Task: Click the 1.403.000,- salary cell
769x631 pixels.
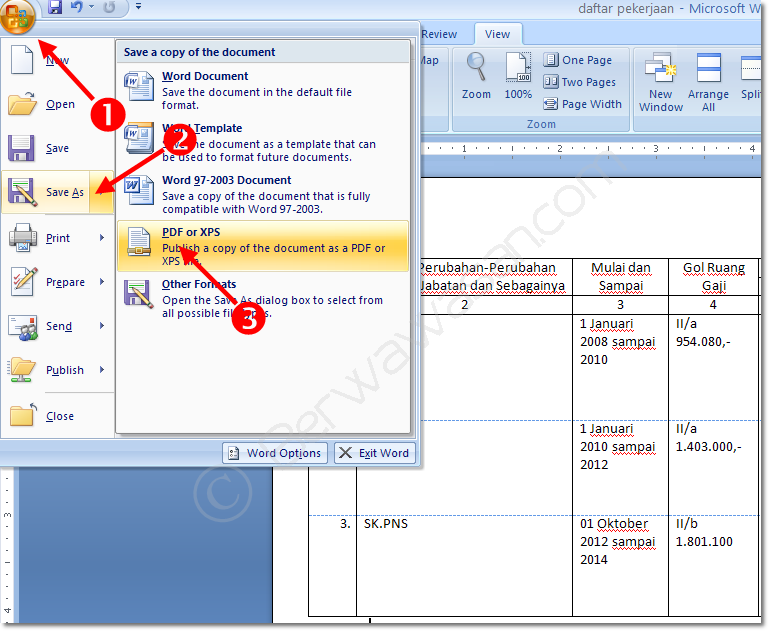Action: pos(714,468)
